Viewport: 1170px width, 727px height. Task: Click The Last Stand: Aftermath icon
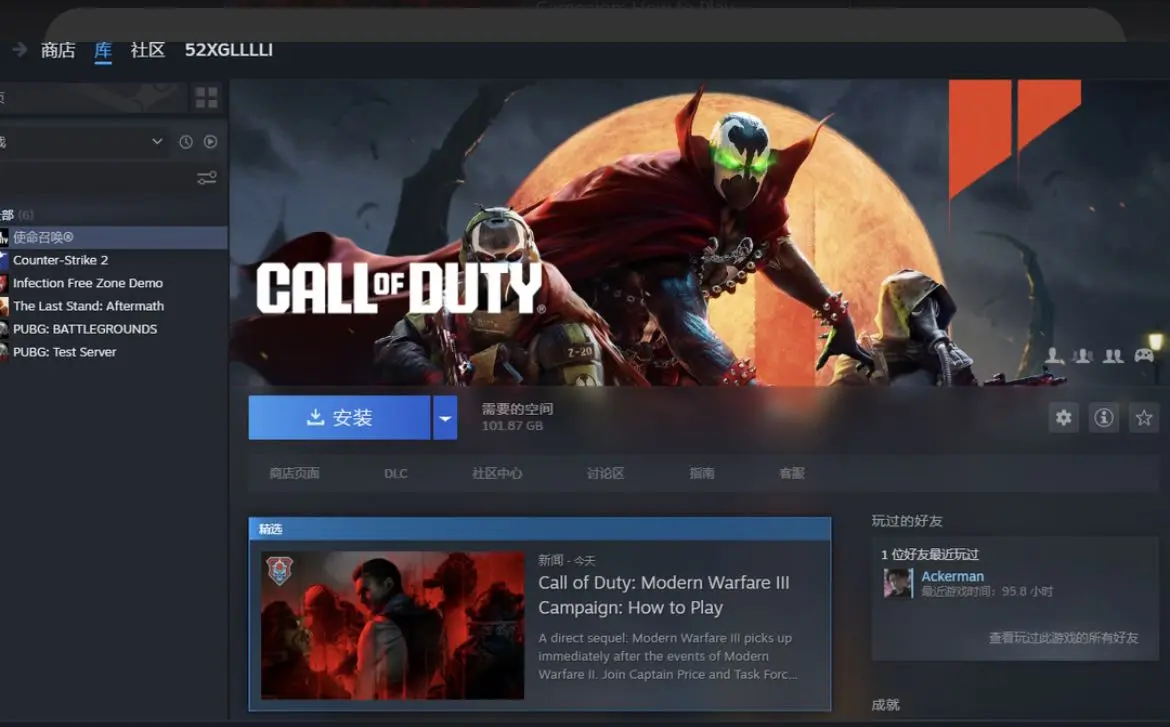(4, 307)
